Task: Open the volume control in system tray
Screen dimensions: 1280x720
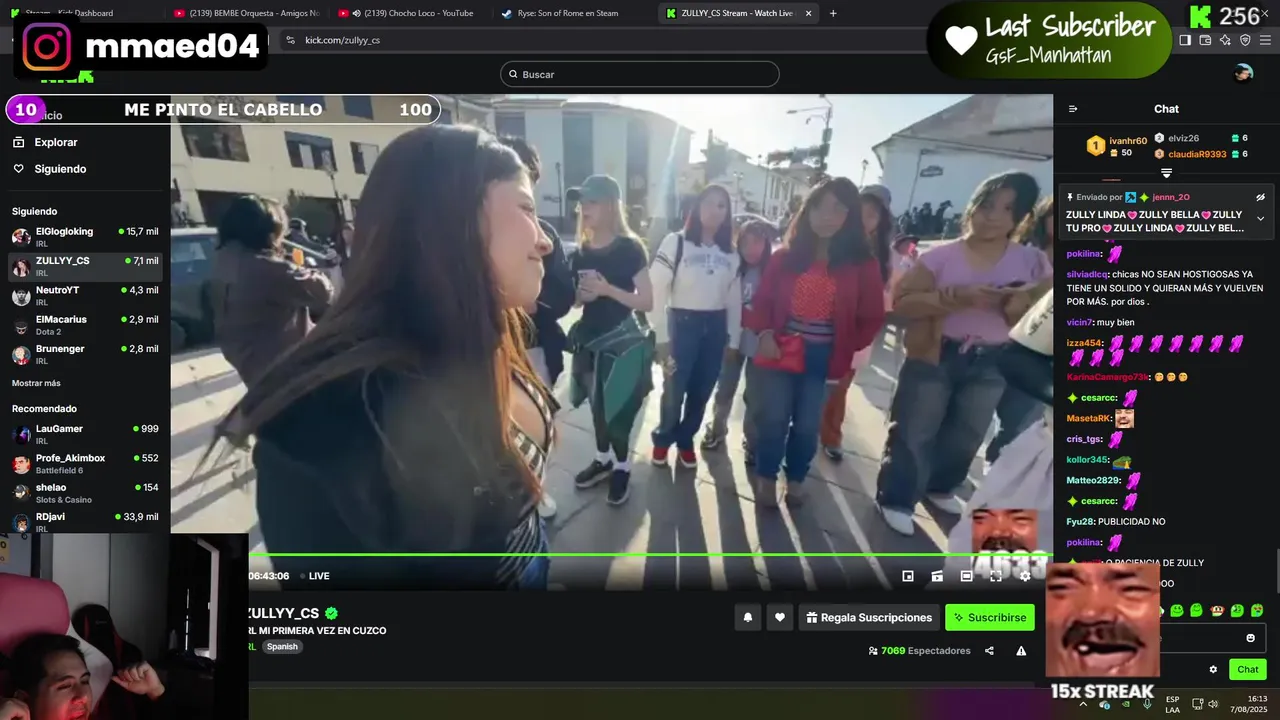Action: coord(1213,704)
